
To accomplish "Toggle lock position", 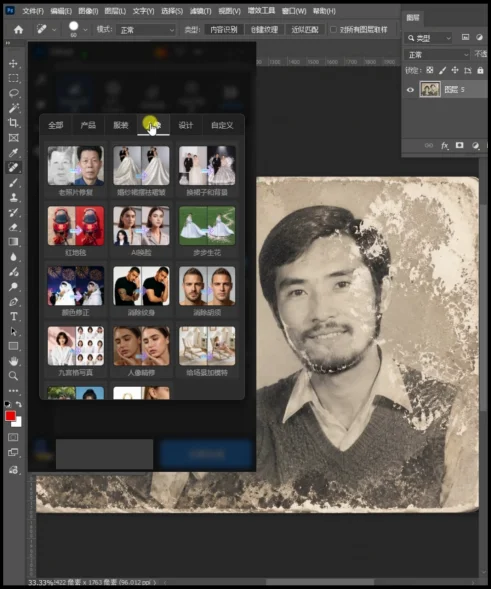I will coord(455,70).
